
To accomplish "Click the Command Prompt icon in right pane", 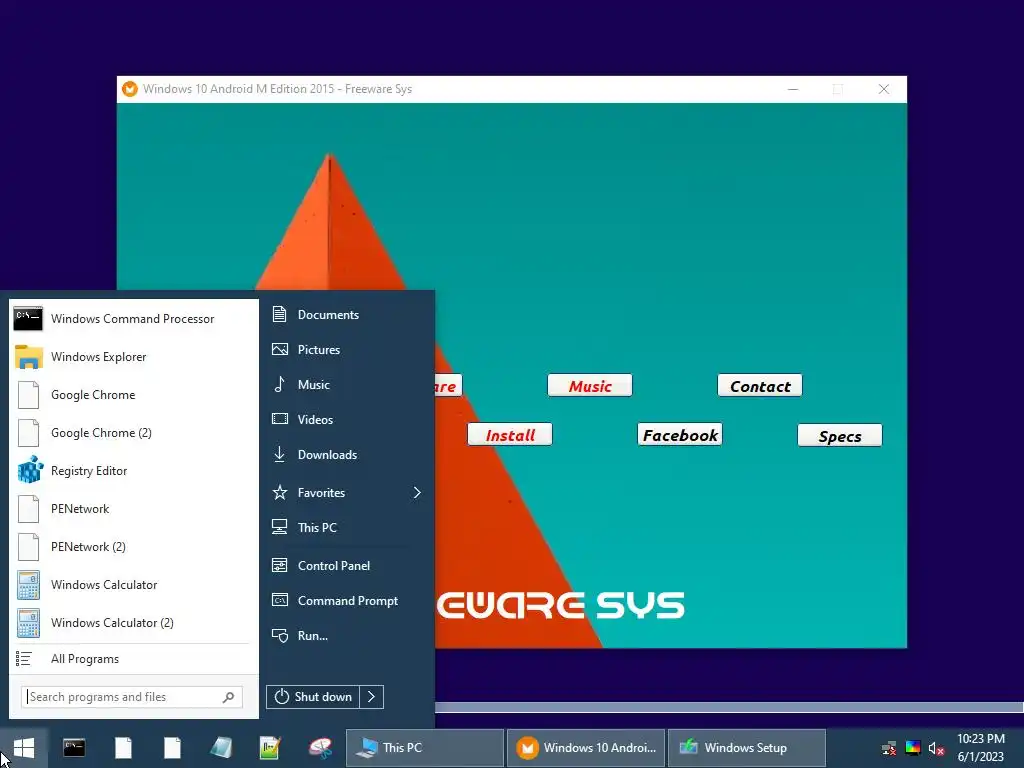I will tap(280, 600).
